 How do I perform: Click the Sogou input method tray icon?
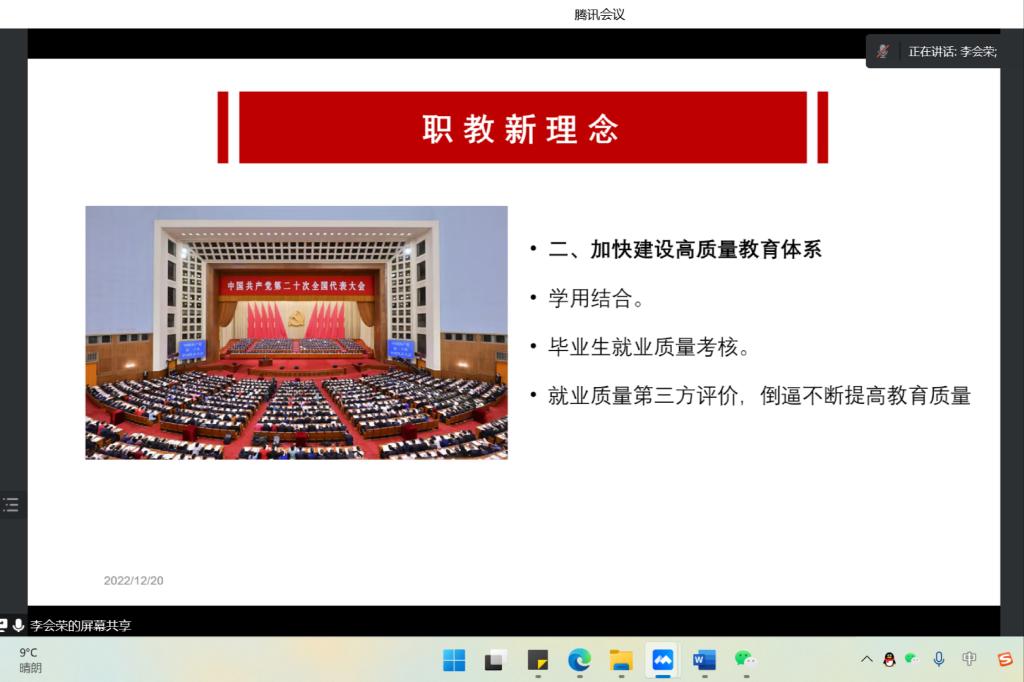click(1004, 659)
